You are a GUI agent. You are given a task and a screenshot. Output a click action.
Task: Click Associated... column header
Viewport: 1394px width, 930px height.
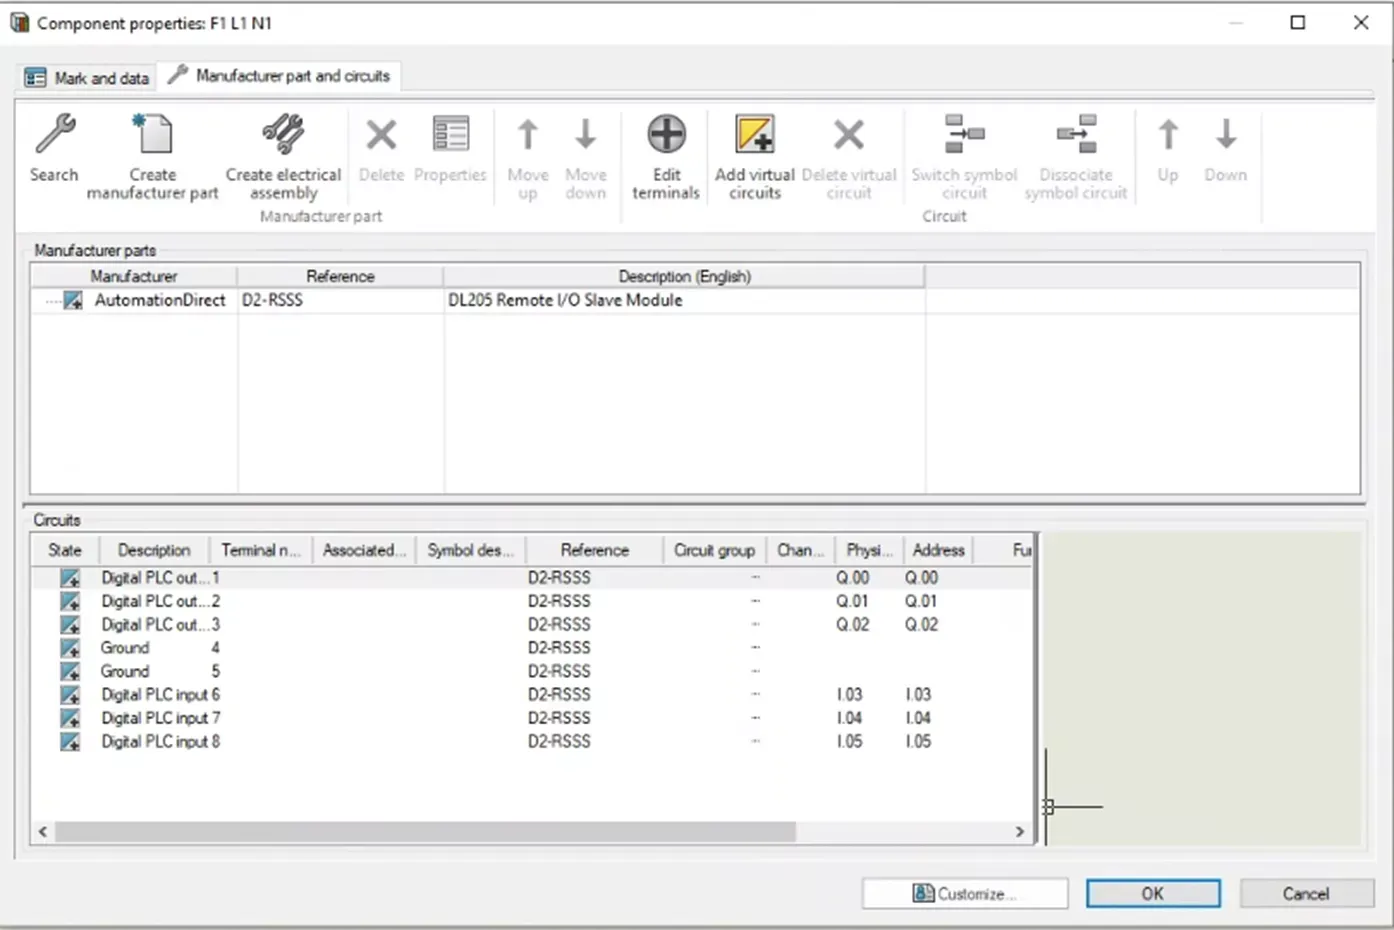click(365, 550)
